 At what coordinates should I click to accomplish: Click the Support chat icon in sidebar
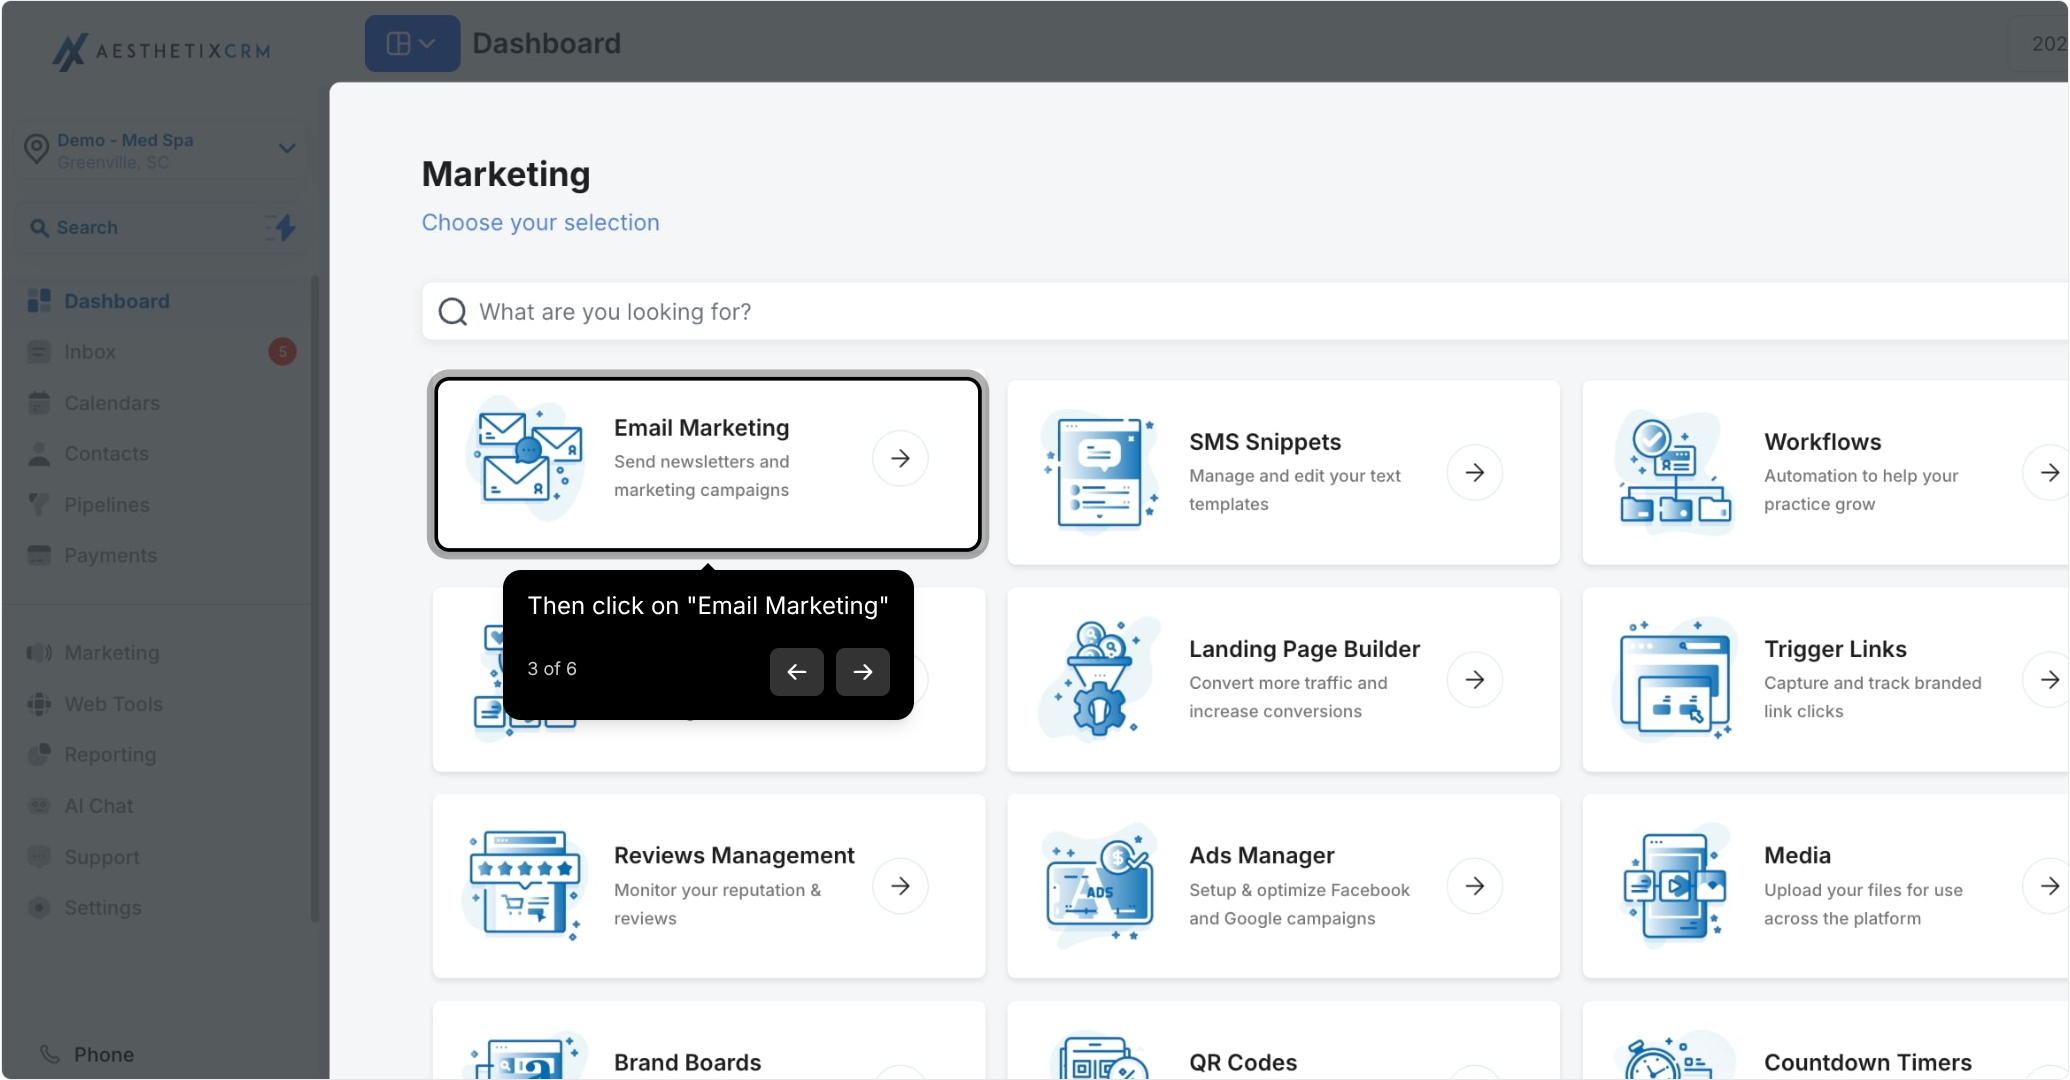coord(39,857)
